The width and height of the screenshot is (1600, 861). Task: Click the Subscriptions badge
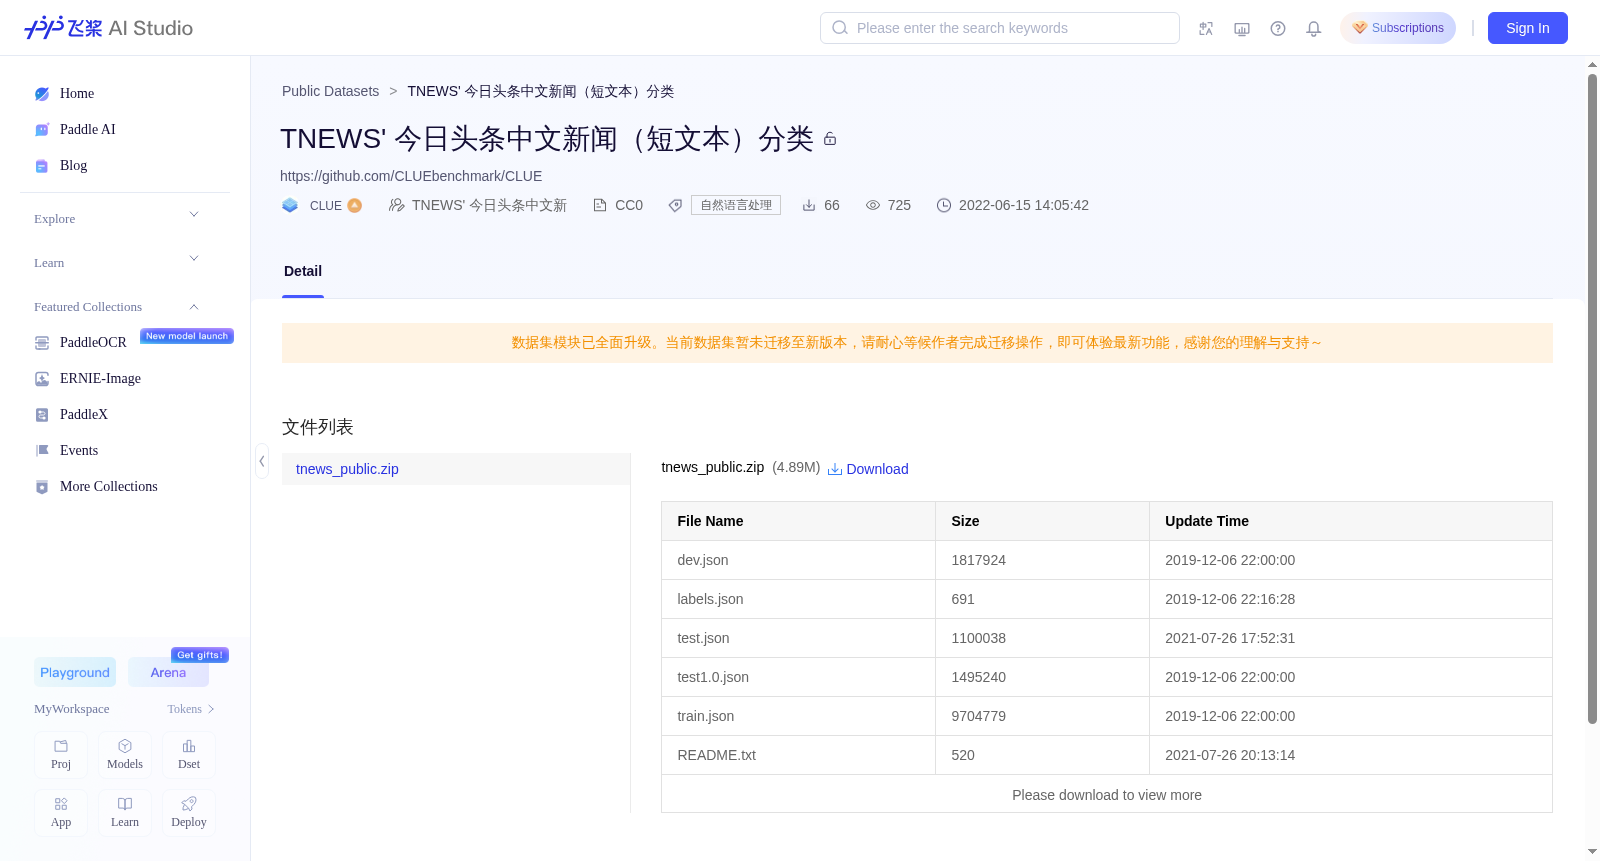[1398, 28]
